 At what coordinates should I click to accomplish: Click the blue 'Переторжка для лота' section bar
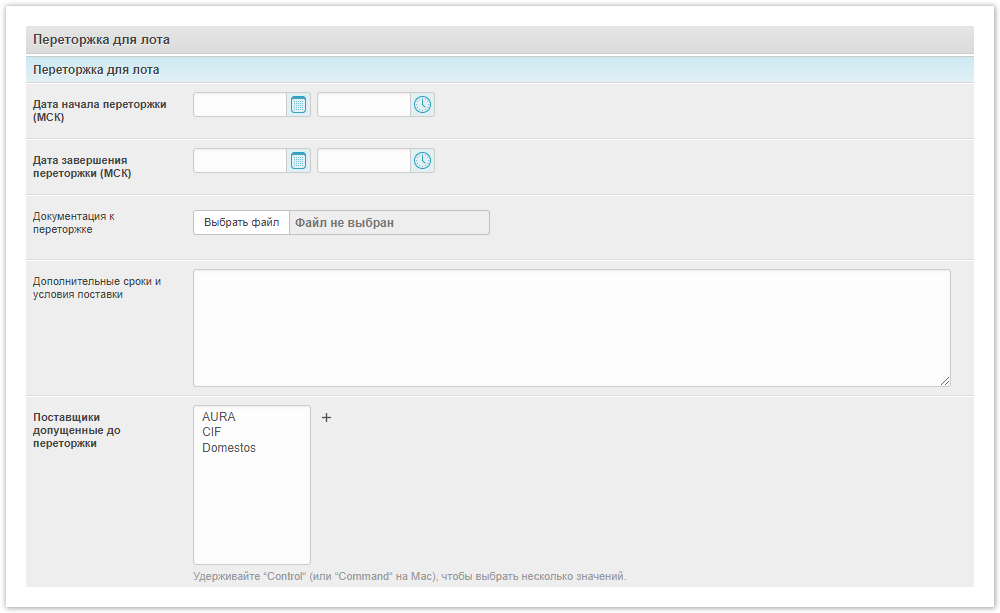point(96,70)
